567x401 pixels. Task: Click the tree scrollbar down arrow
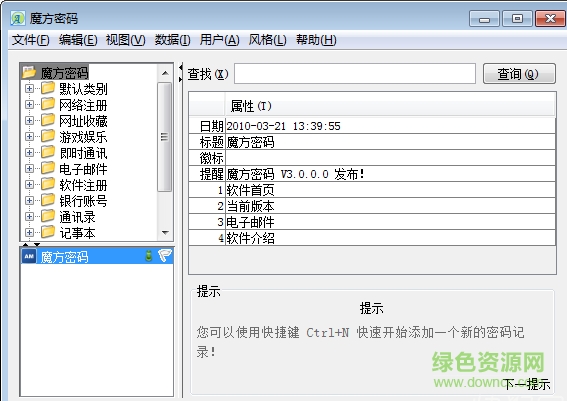(x=165, y=233)
